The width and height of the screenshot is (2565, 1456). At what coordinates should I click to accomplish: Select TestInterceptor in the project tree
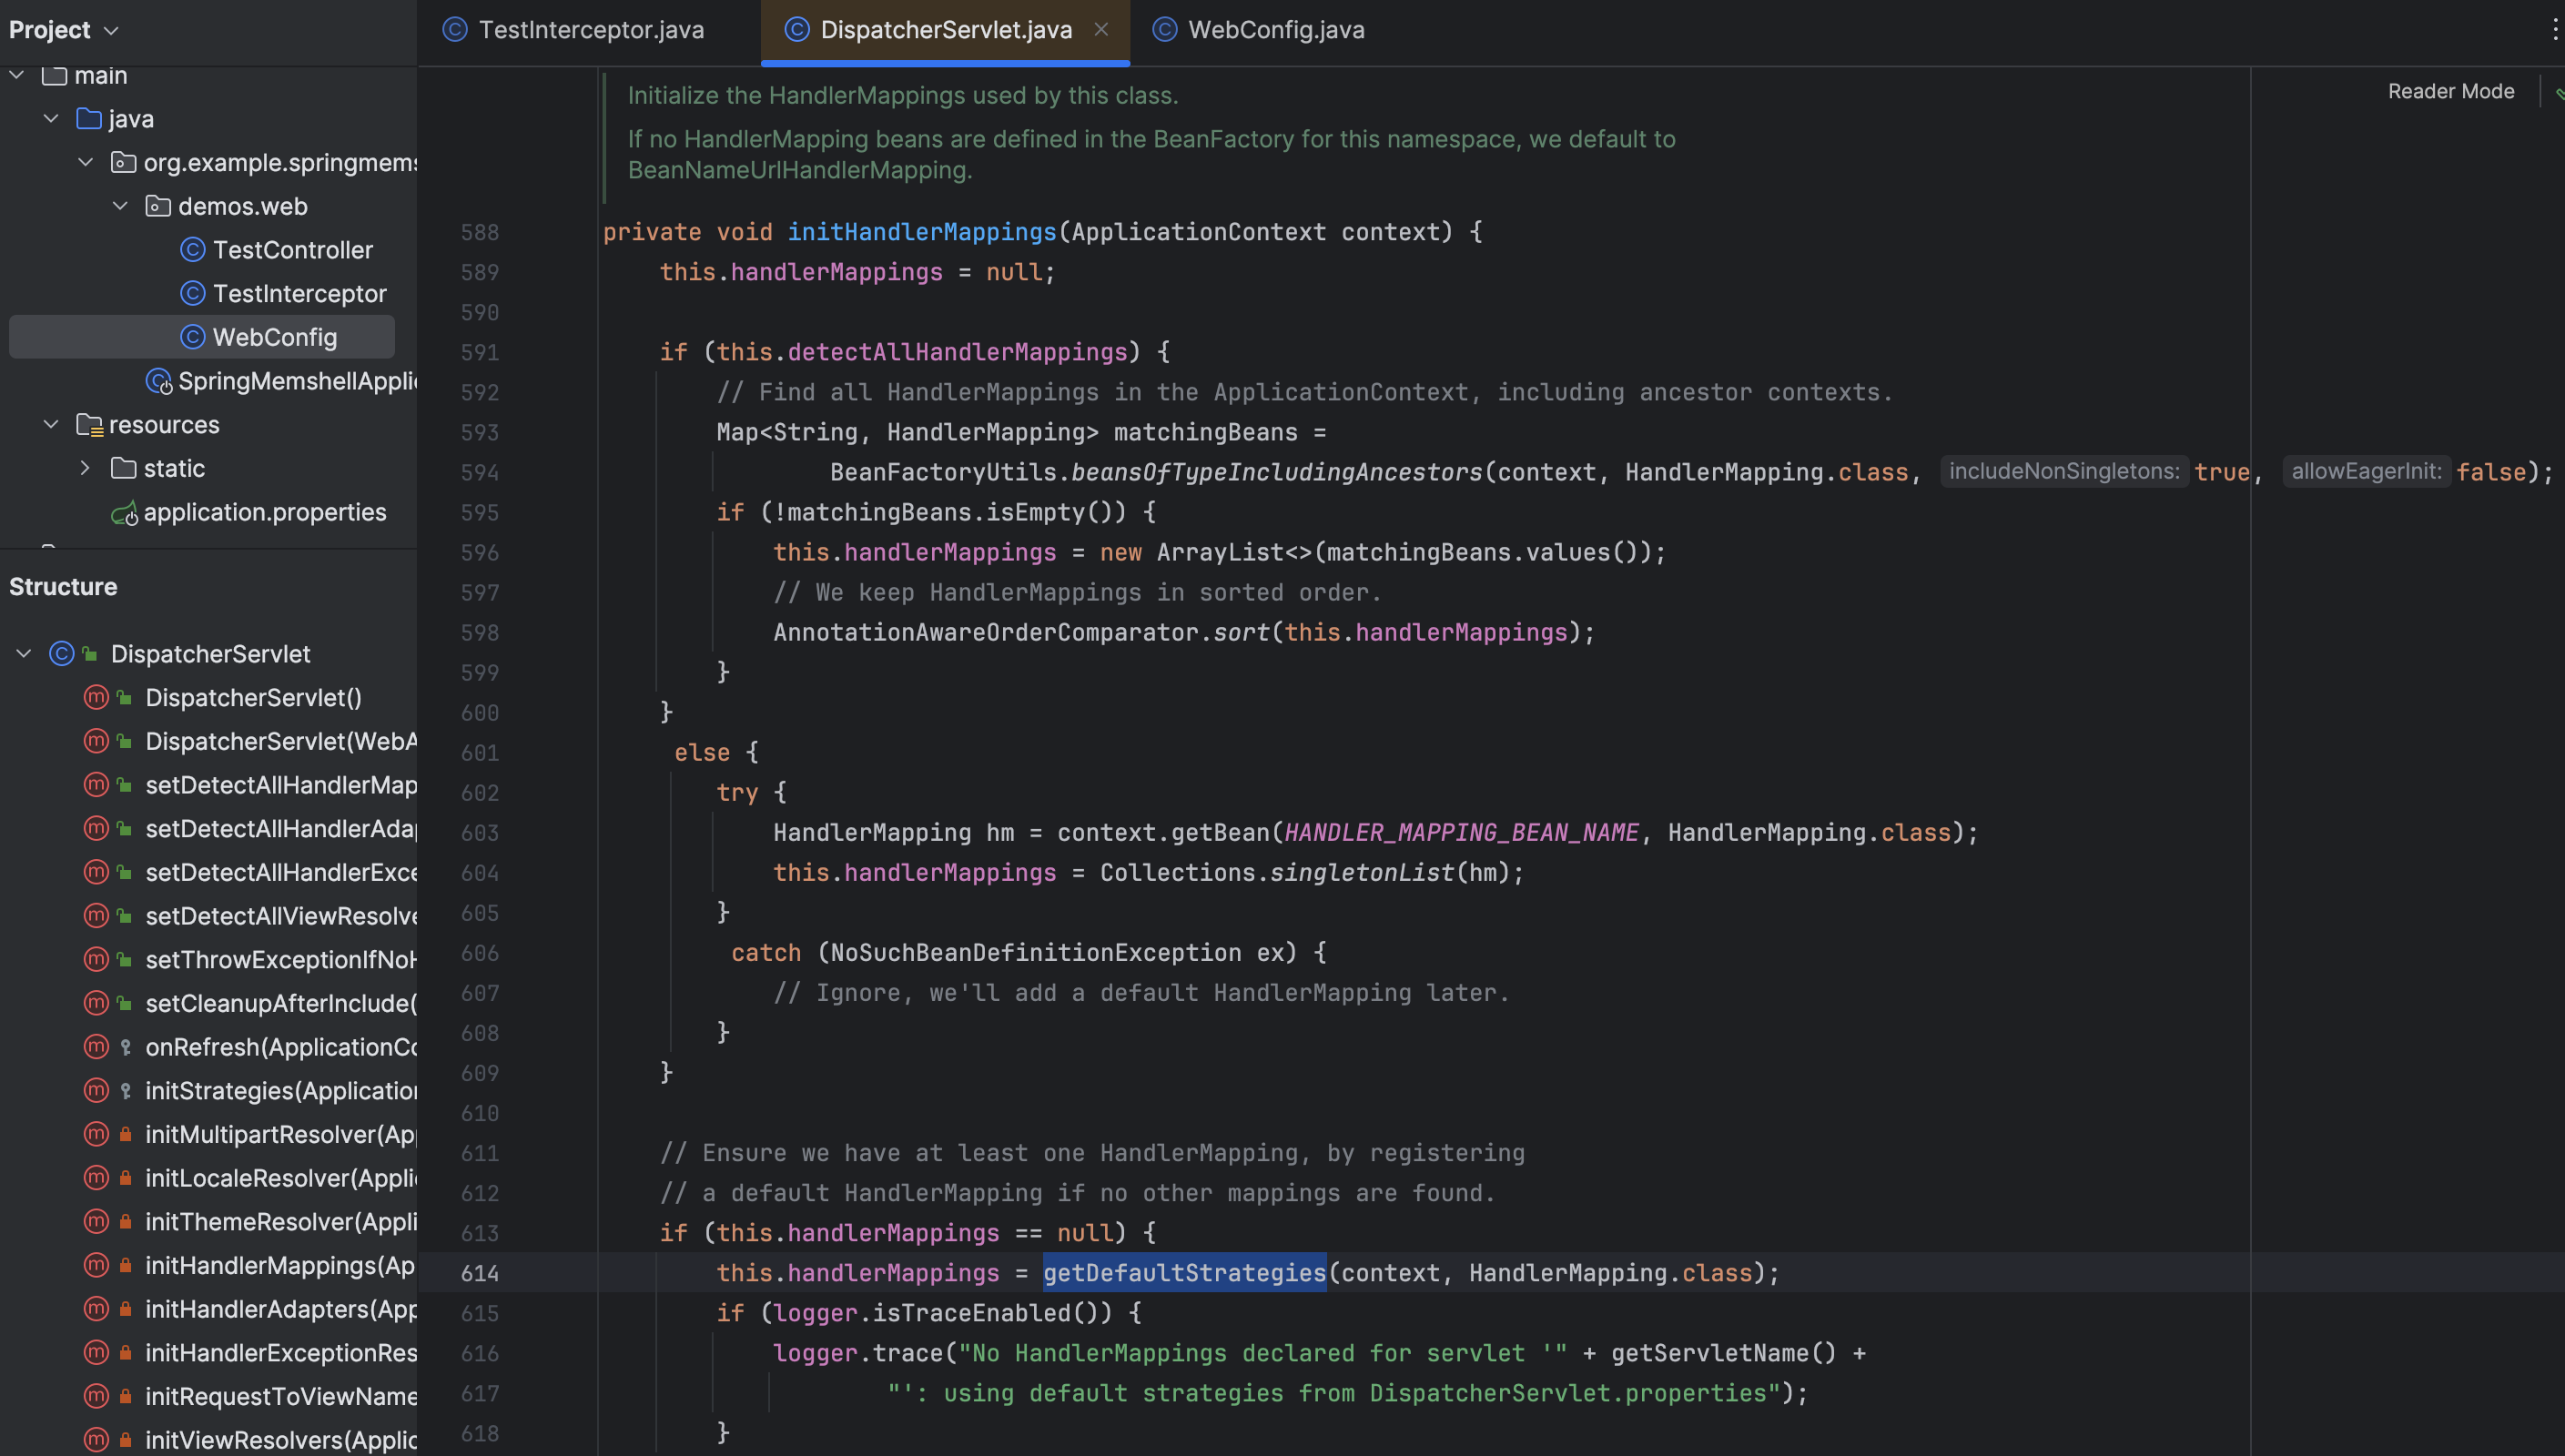[x=299, y=293]
